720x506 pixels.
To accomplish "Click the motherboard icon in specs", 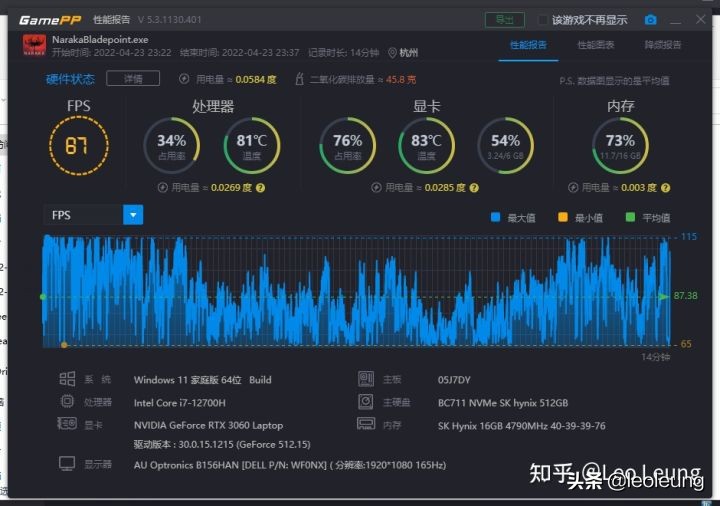I will tap(366, 379).
